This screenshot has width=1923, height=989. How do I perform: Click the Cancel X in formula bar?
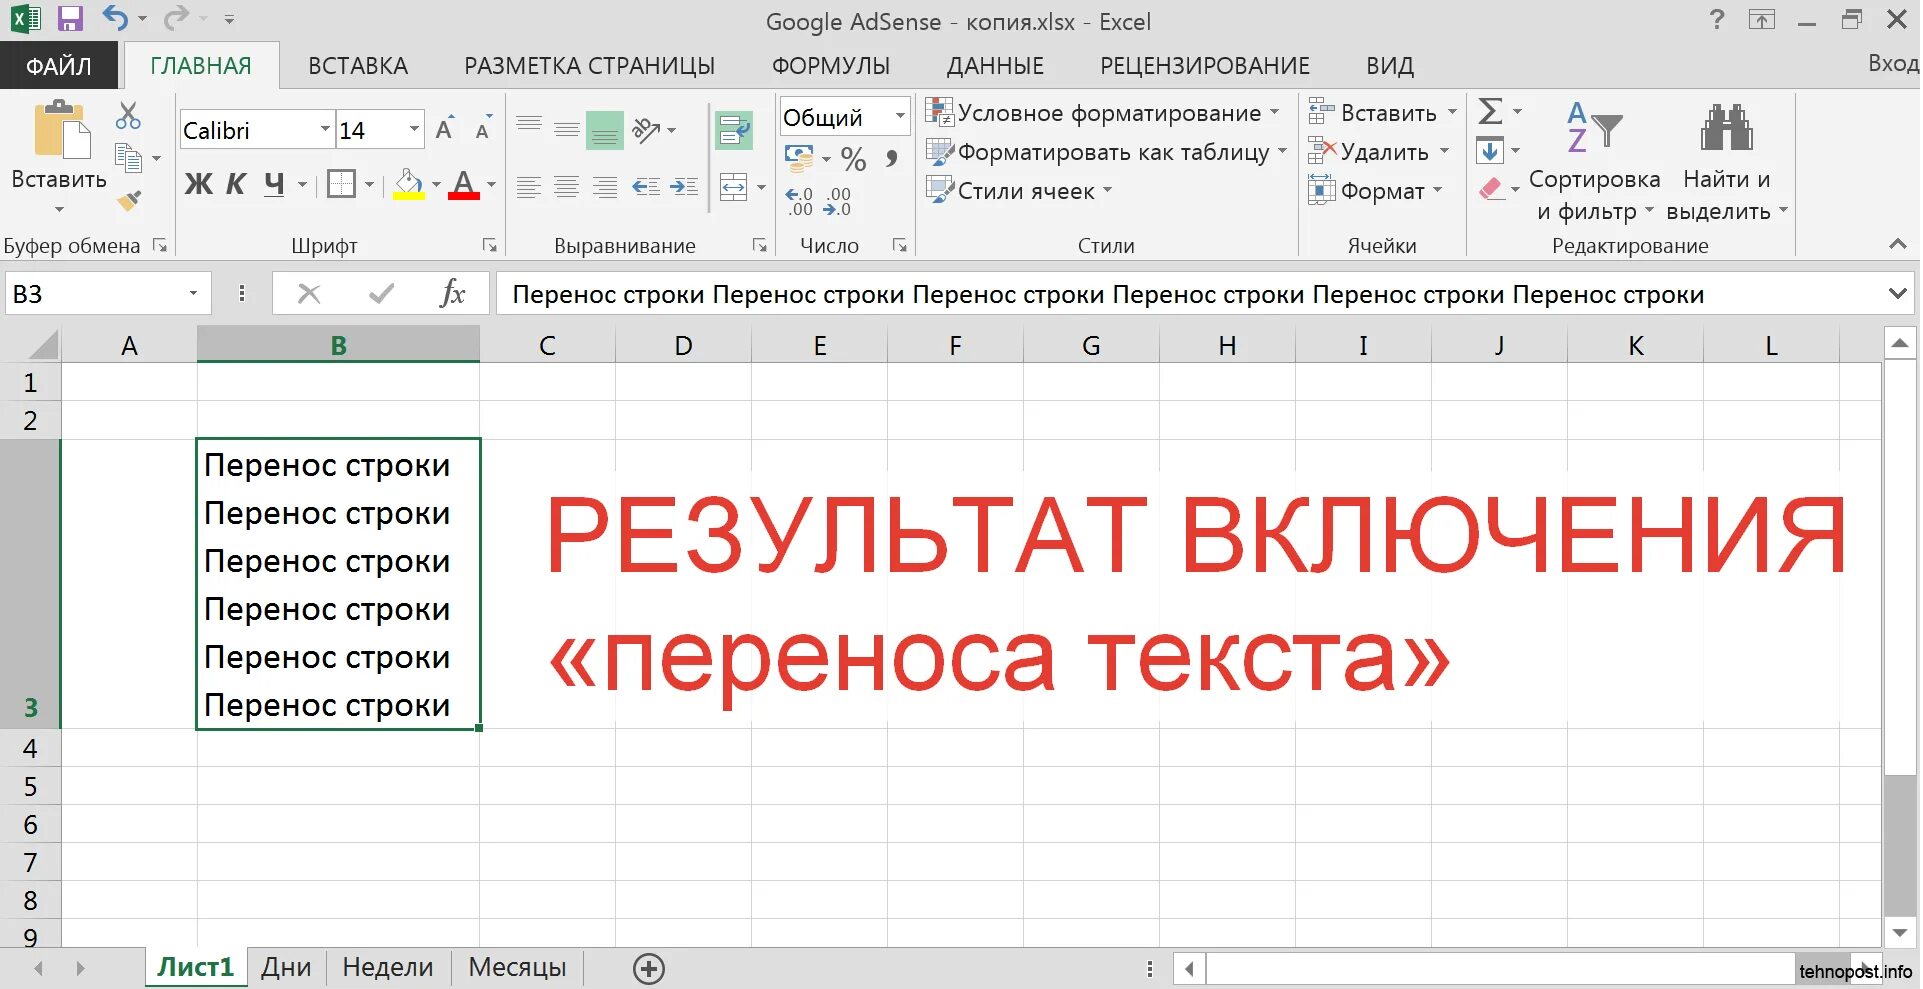(309, 293)
